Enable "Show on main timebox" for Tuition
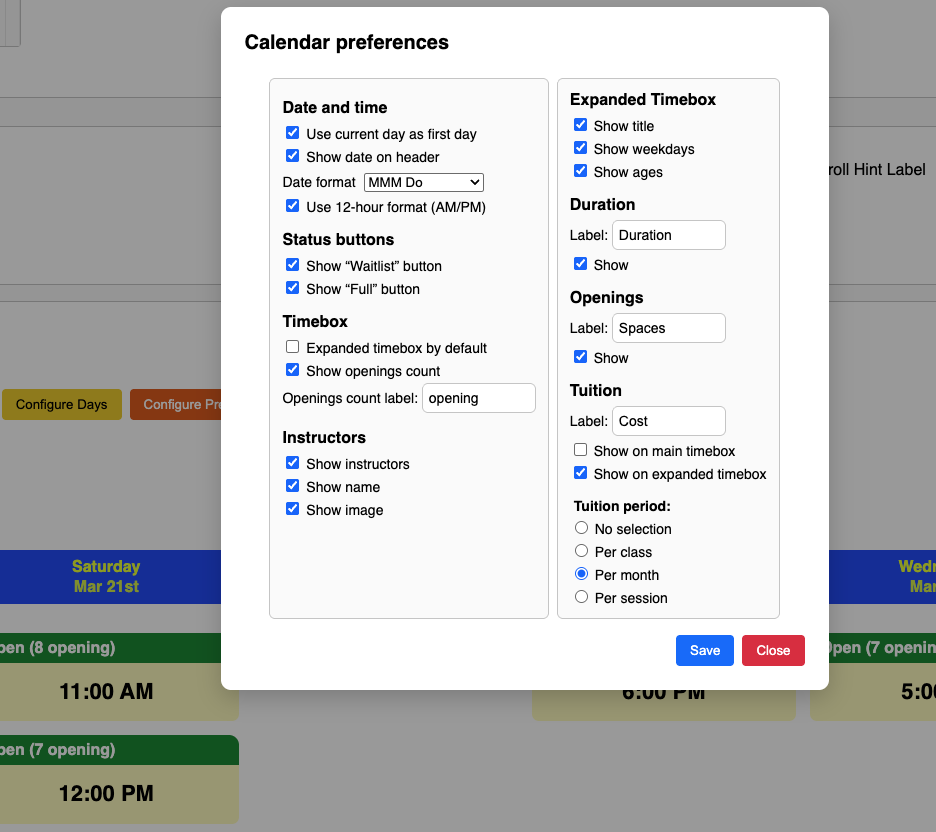Viewport: 936px width, 832px height. [x=580, y=450]
